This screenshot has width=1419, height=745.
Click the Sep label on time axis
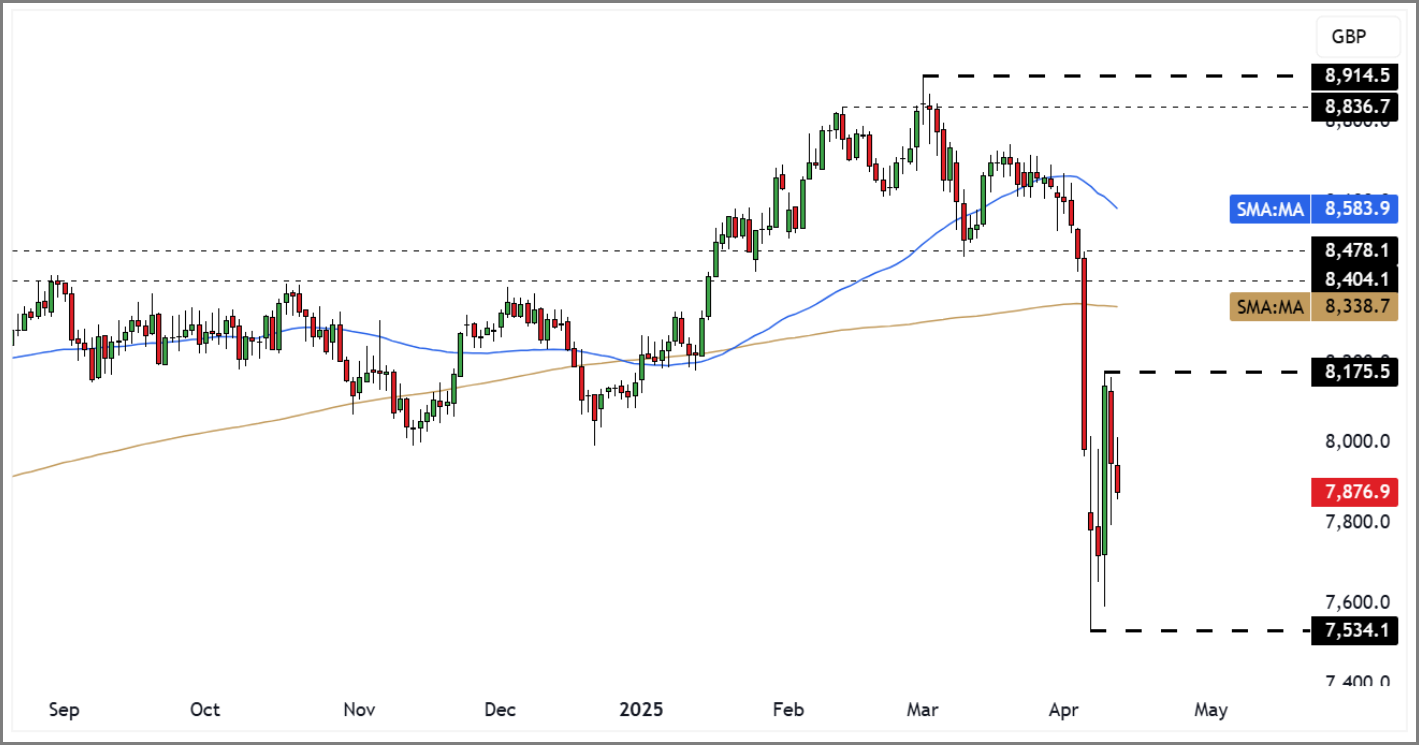64,710
